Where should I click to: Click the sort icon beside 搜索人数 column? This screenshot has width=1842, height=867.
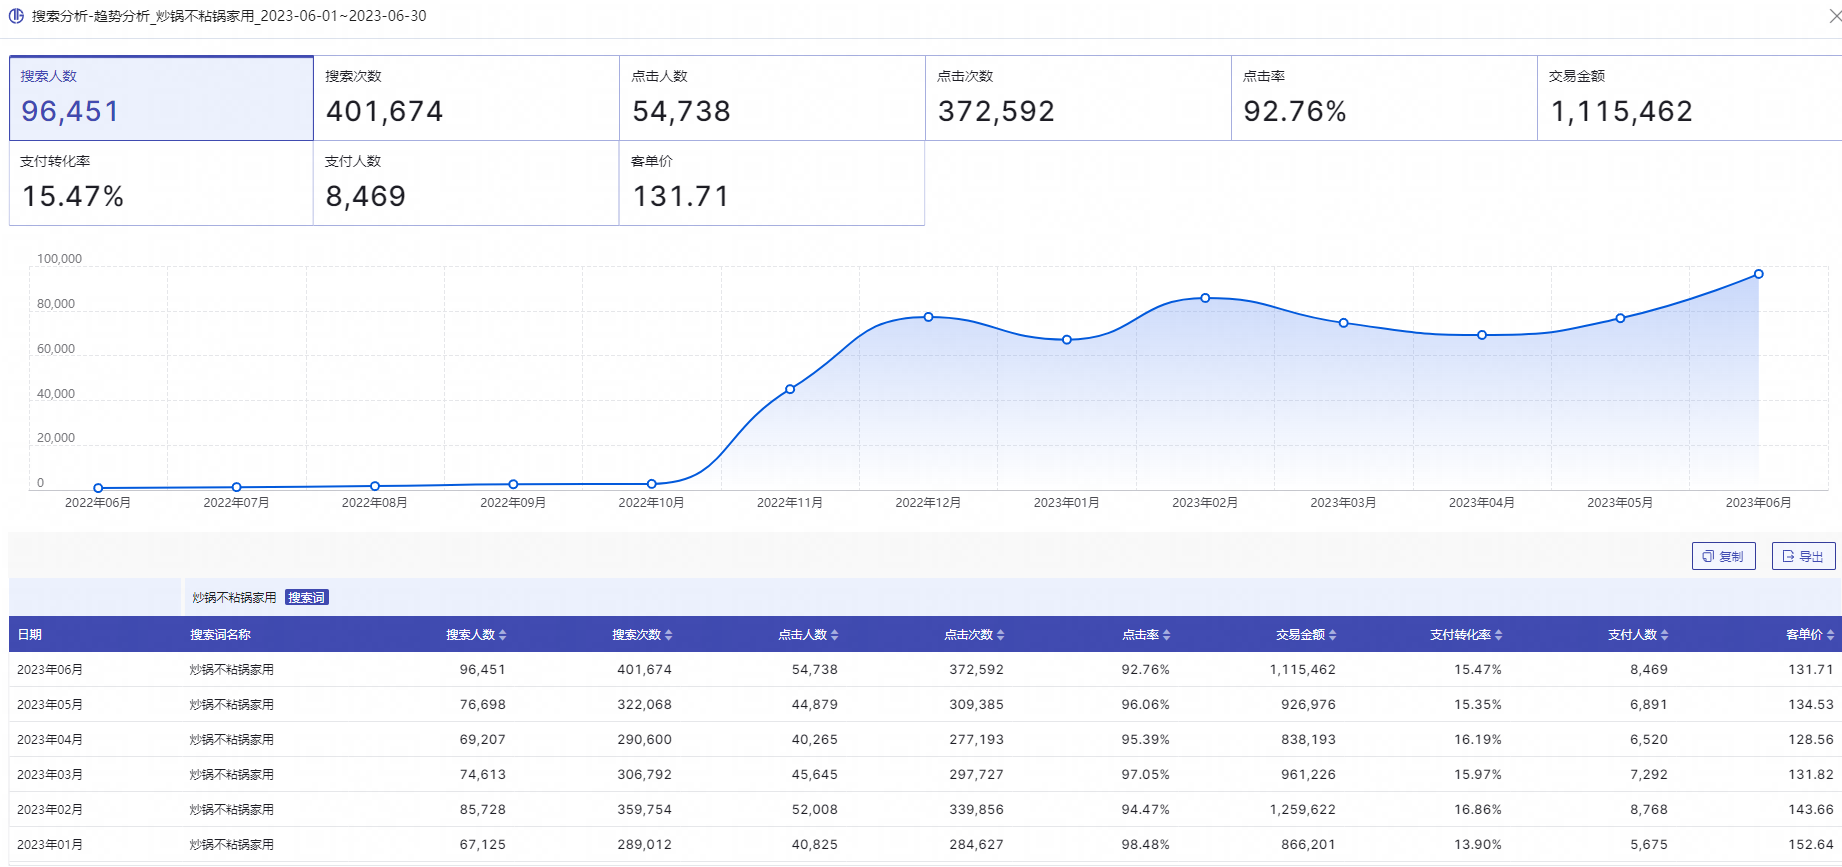503,635
